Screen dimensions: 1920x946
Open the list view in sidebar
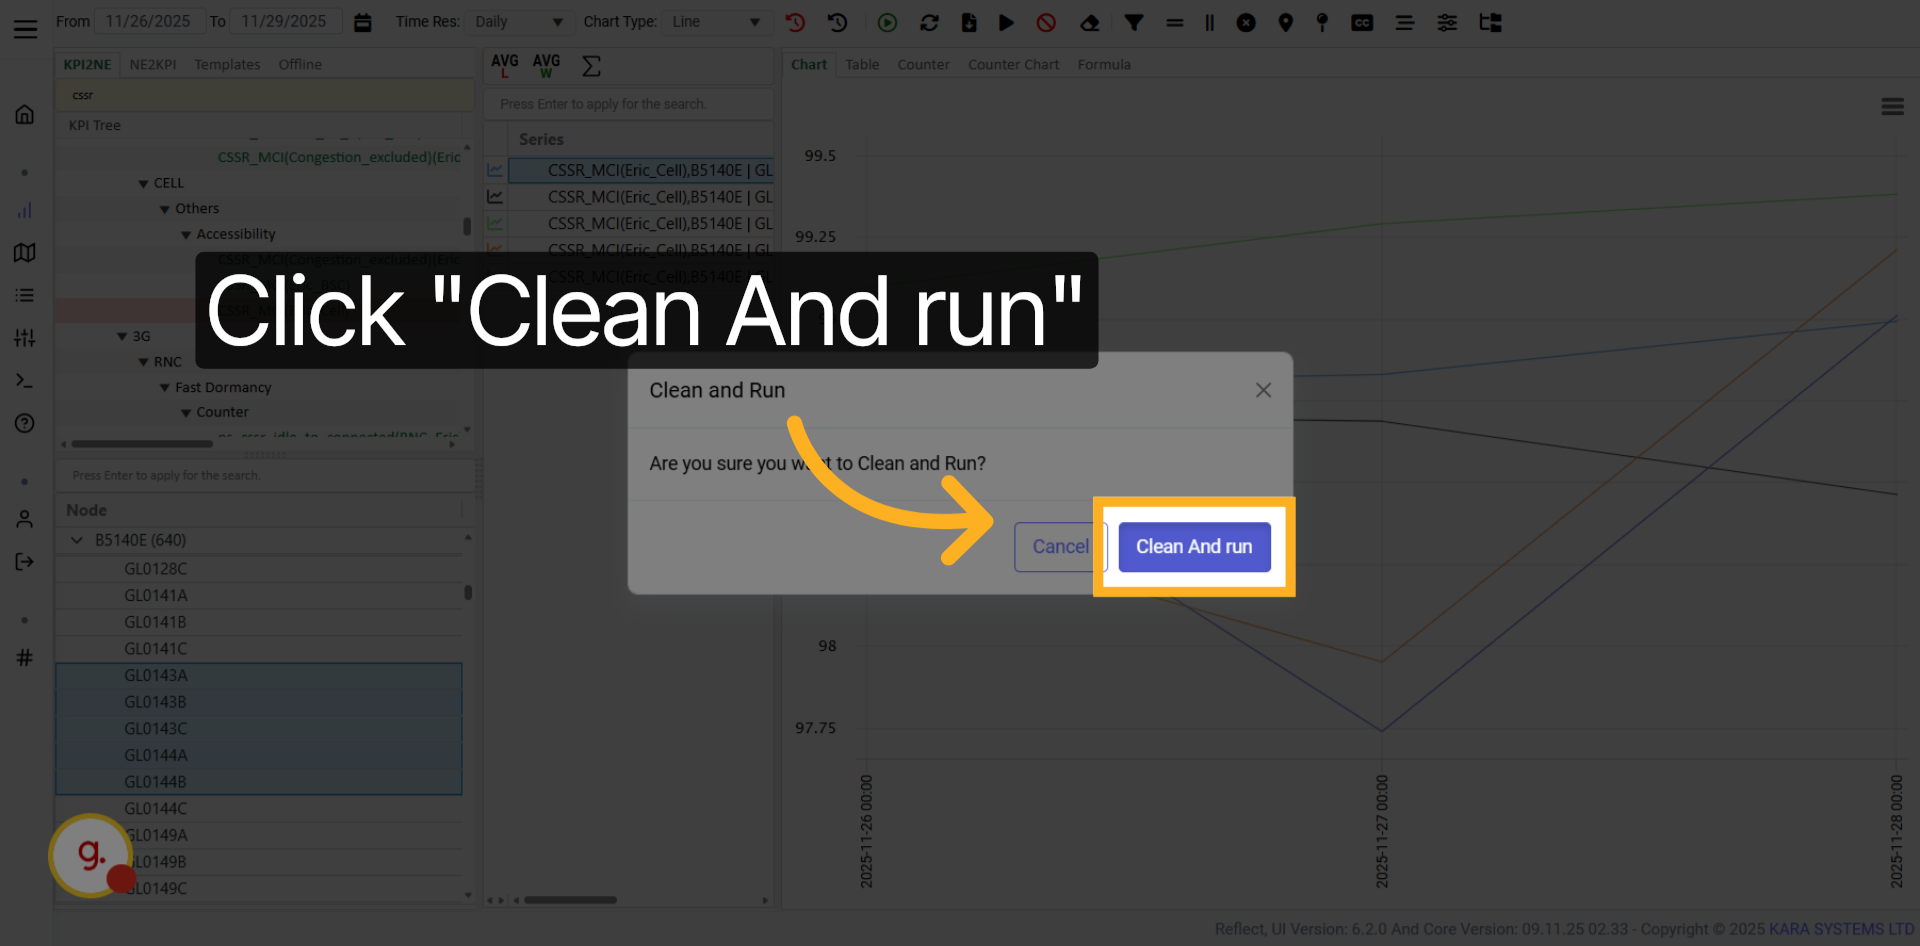point(25,295)
